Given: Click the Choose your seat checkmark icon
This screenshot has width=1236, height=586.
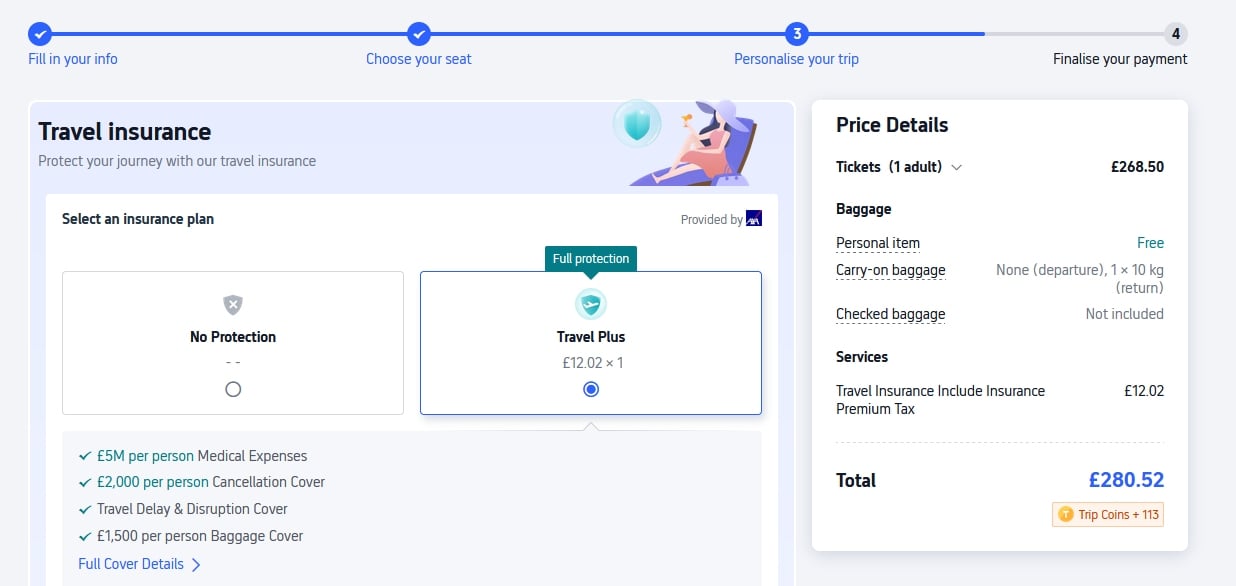Looking at the screenshot, I should pos(419,34).
